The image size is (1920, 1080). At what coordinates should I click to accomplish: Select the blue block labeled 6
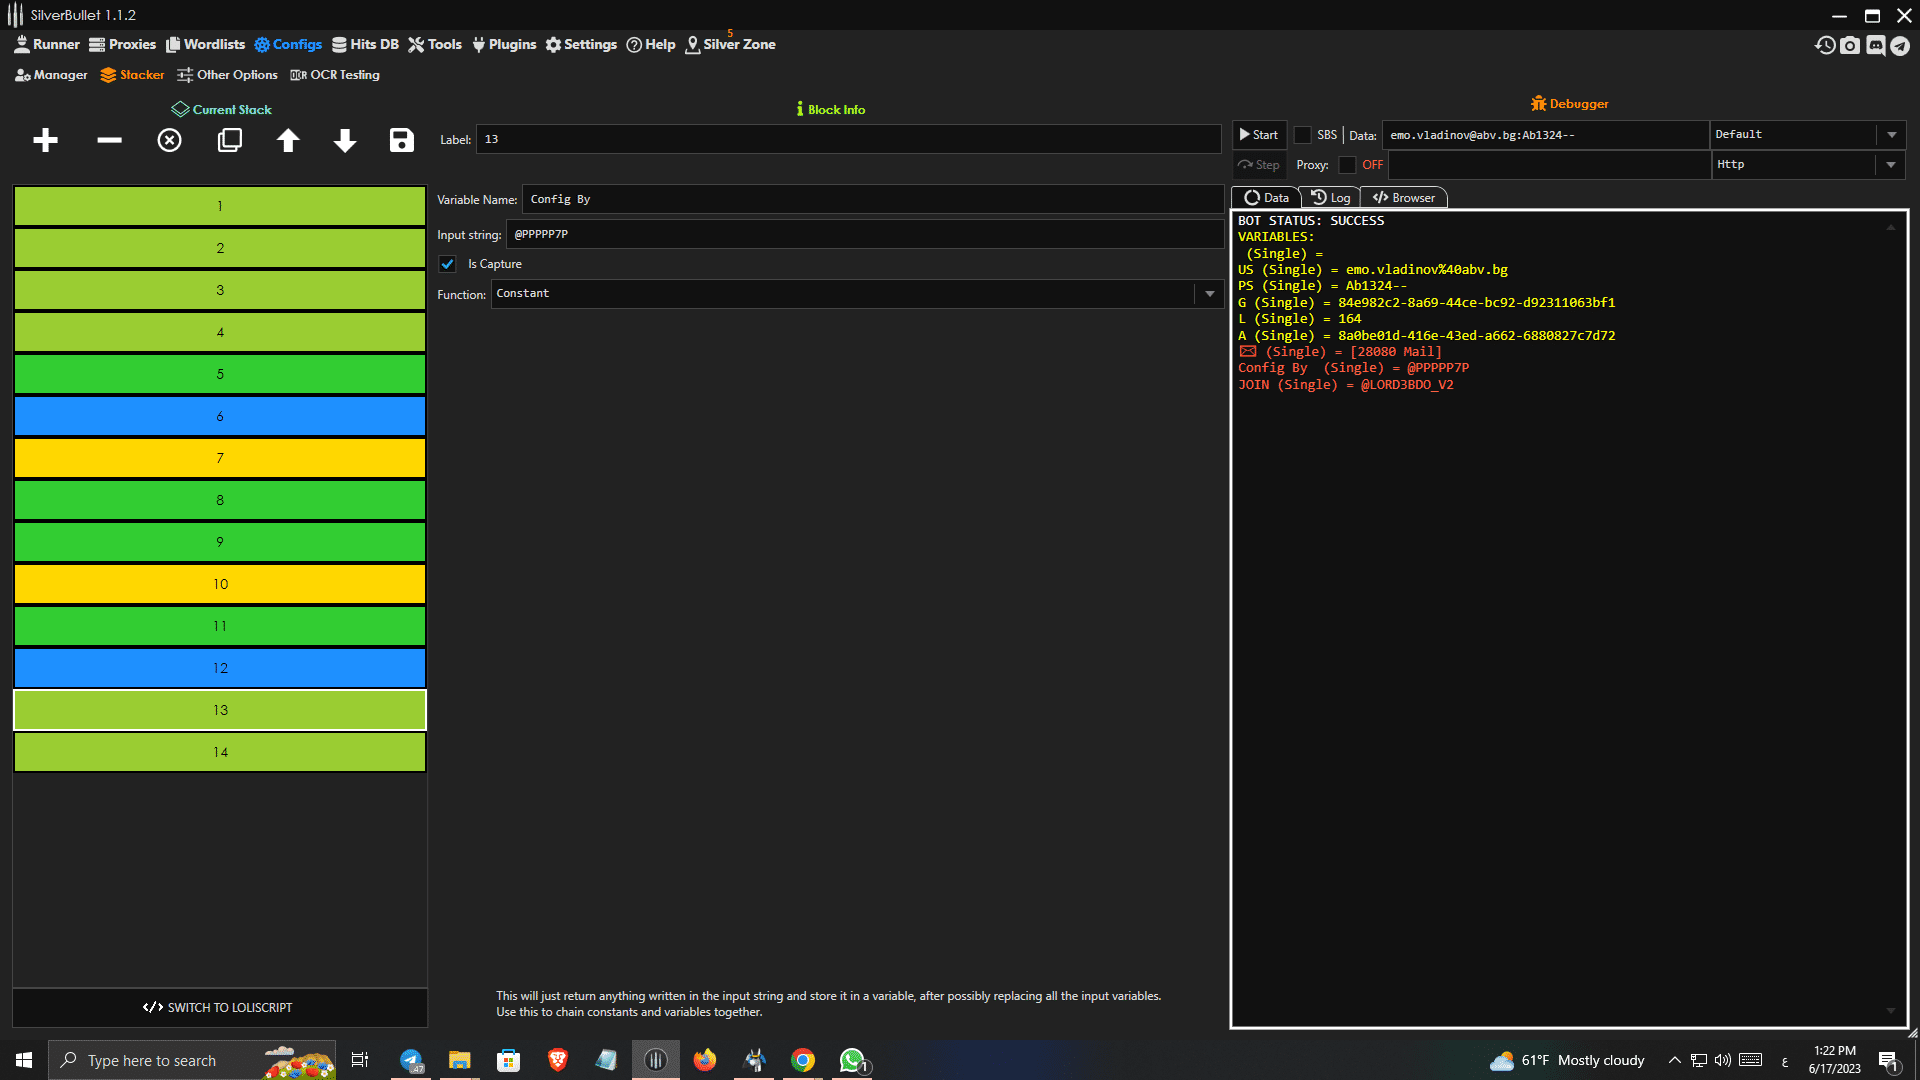coord(220,416)
